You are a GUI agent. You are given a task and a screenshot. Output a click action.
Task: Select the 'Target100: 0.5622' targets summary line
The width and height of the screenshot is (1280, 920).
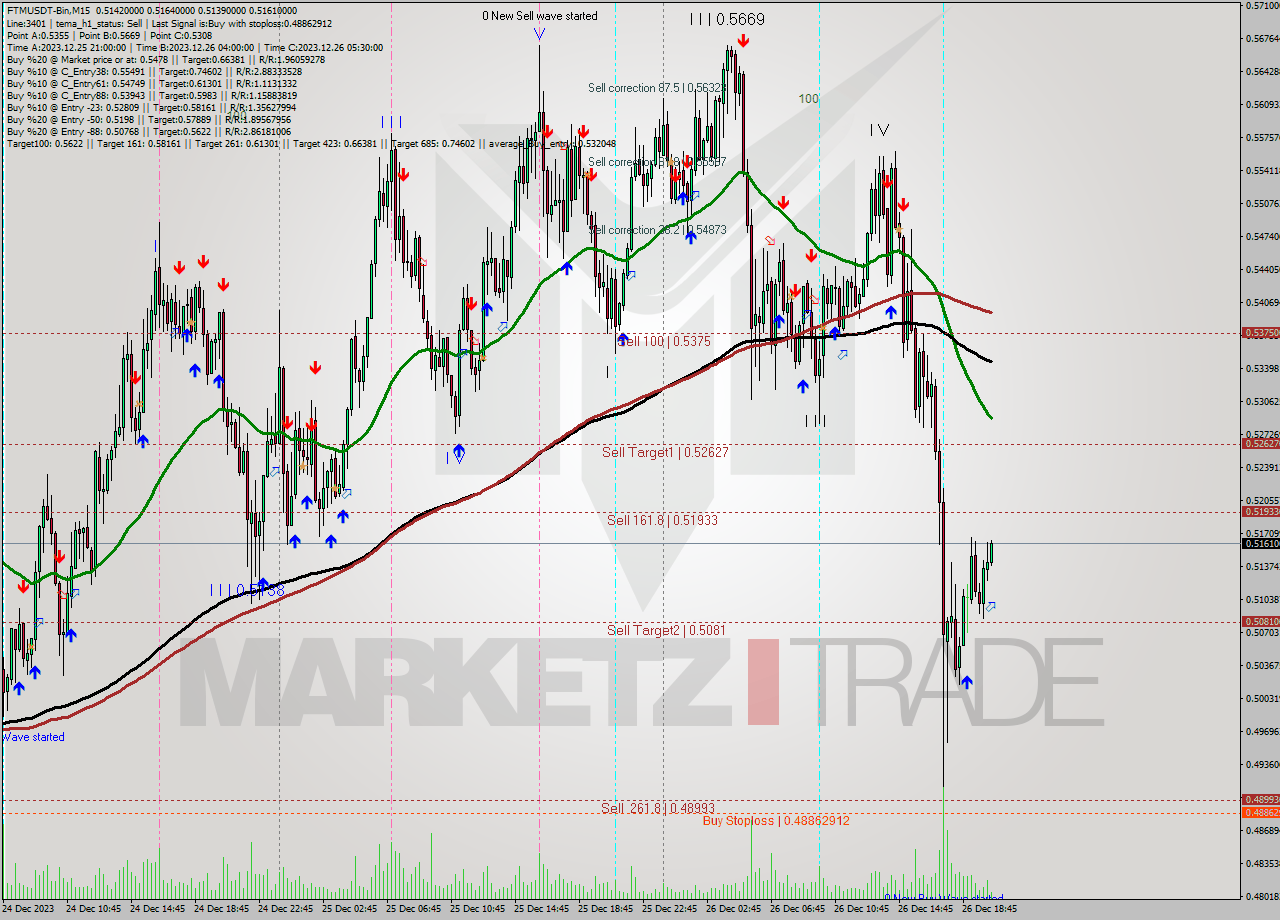[311, 143]
